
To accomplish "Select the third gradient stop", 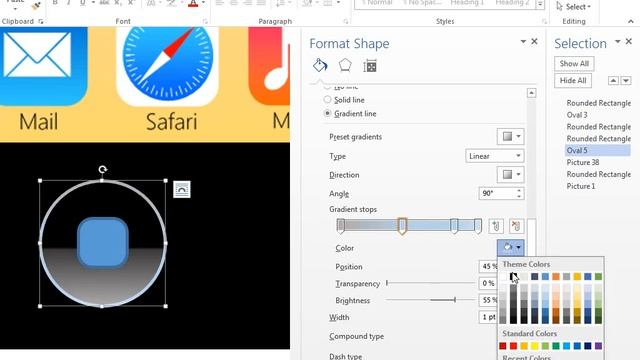I will point(454,226).
